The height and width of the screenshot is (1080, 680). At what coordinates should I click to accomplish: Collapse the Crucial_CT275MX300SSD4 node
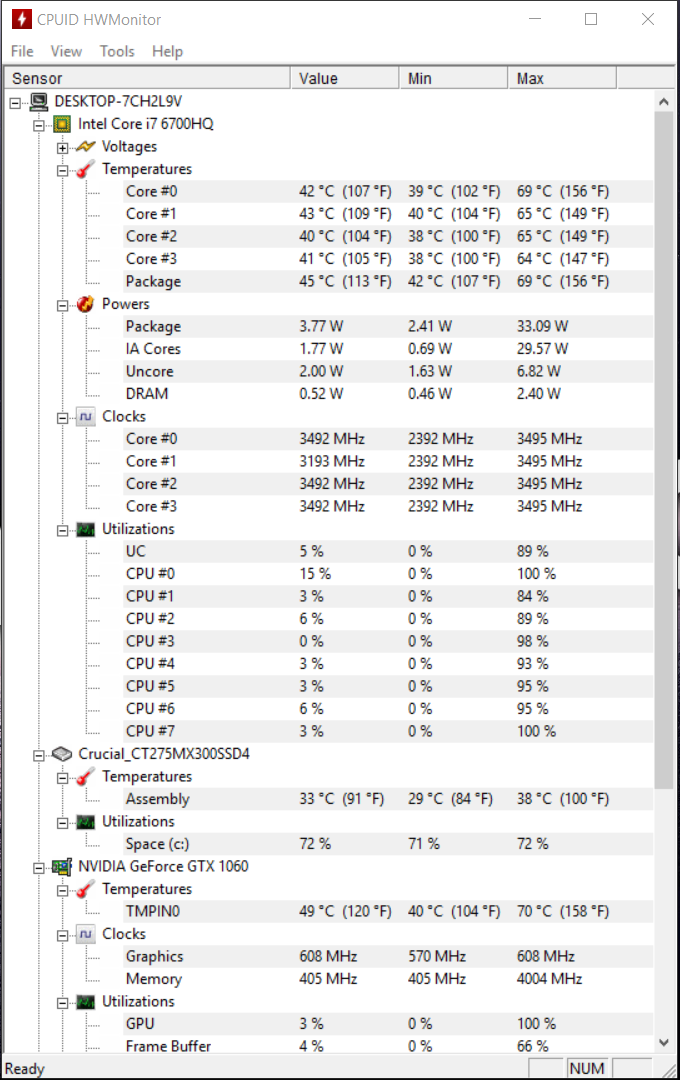(39, 756)
